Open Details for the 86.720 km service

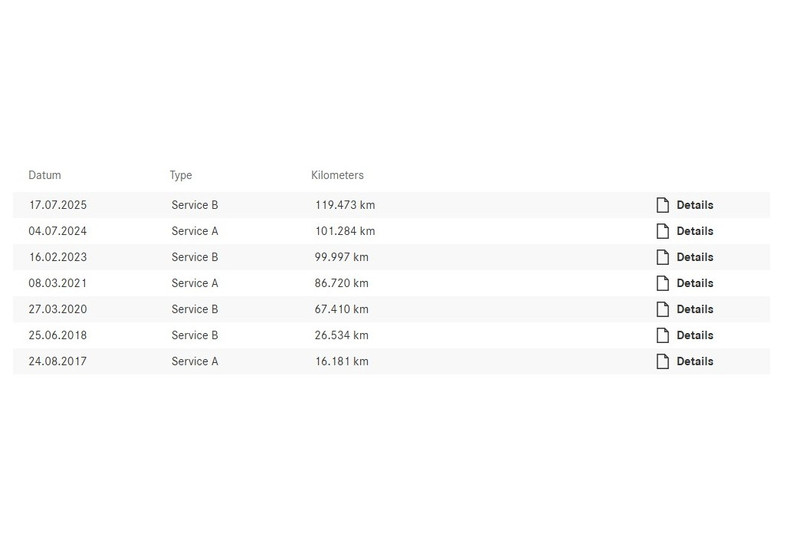point(694,283)
